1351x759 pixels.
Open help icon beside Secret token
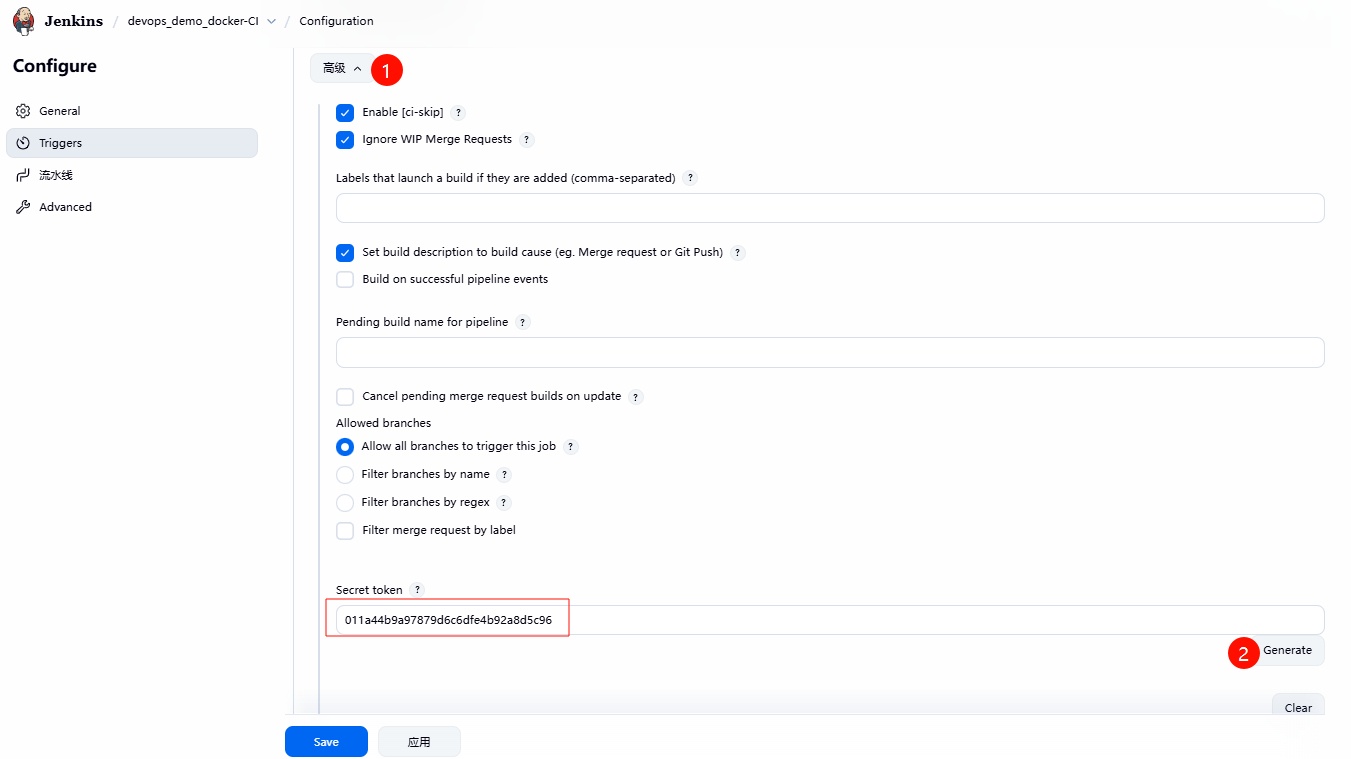coord(418,590)
